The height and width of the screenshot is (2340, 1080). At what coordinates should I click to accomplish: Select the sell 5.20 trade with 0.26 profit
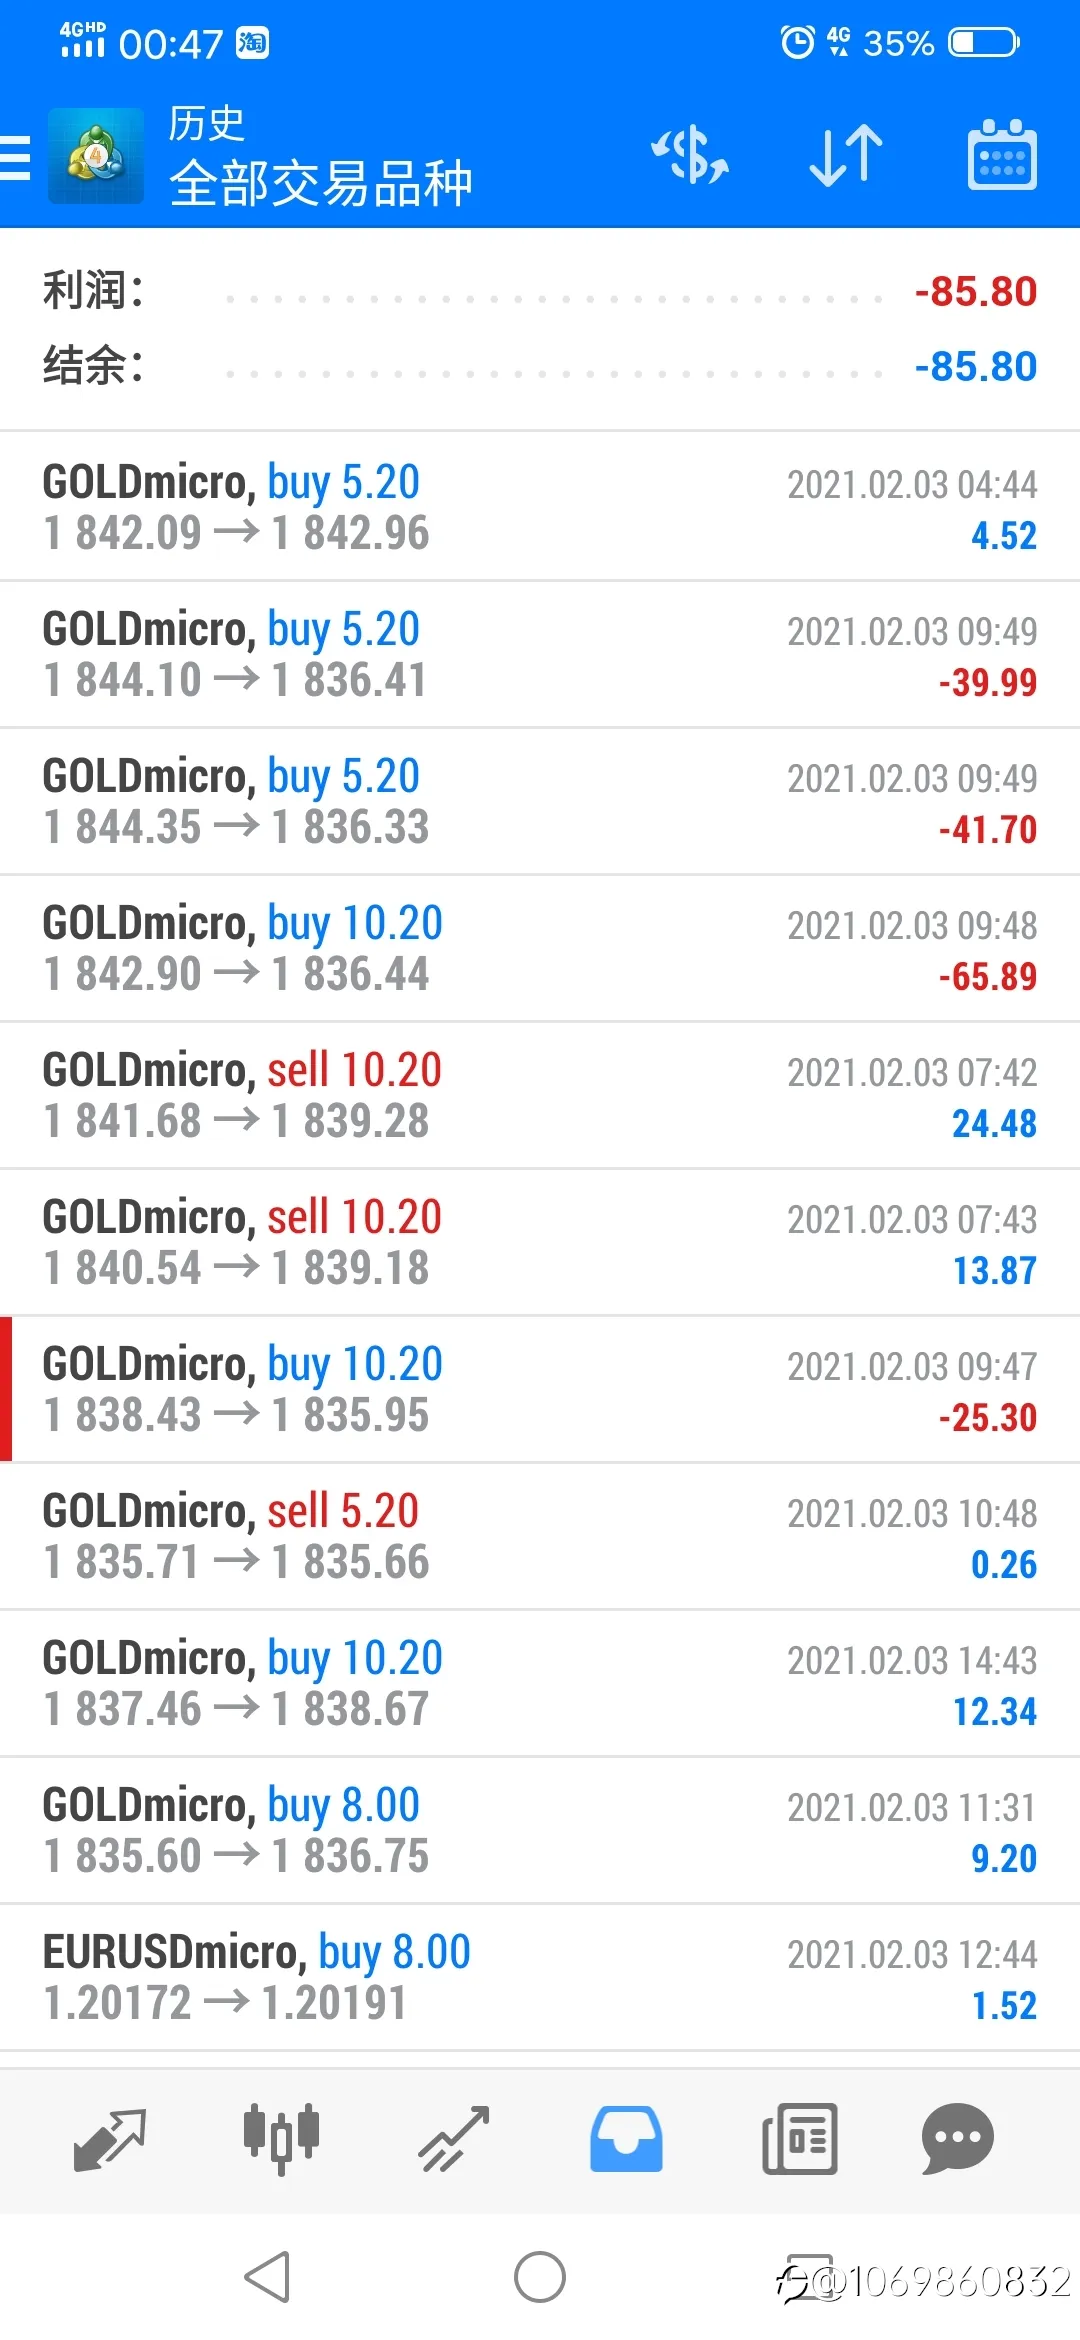540,1536
